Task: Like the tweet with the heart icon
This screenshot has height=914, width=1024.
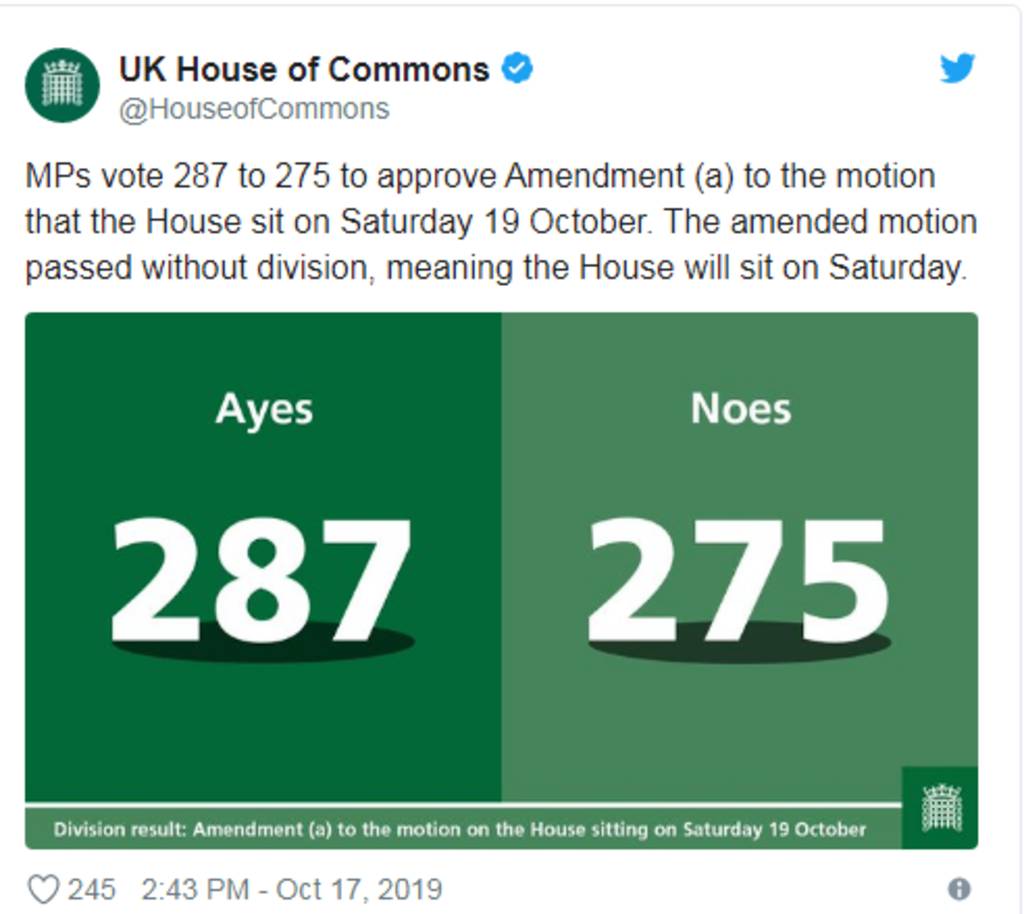Action: click(44, 889)
